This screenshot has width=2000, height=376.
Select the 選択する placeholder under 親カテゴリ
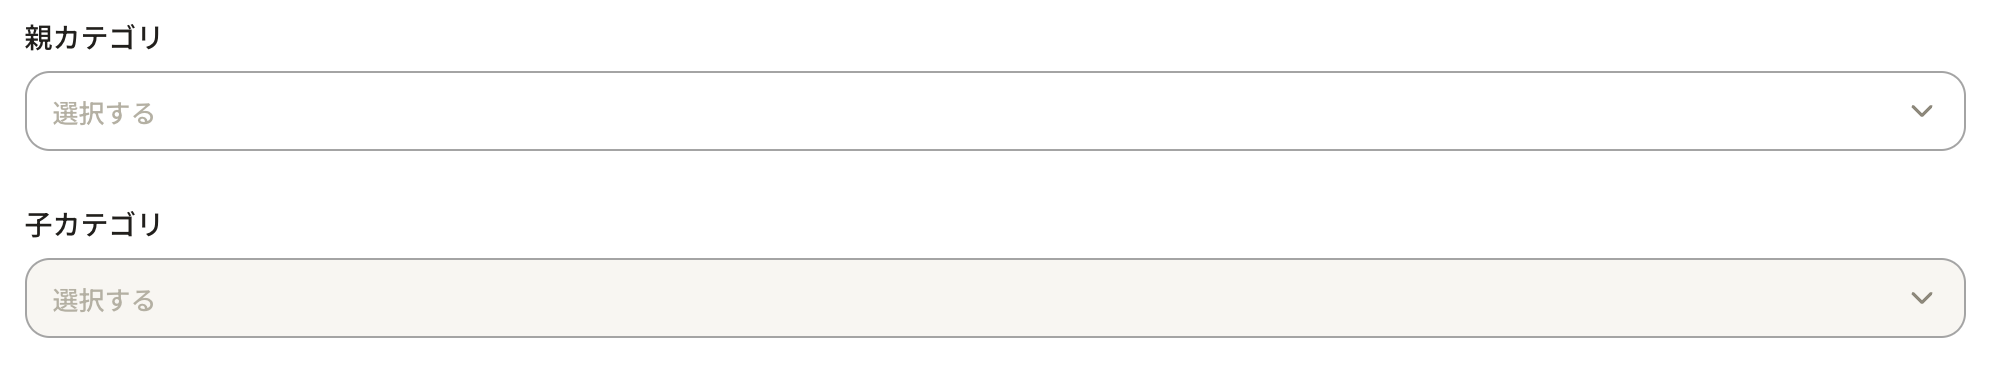104,113
